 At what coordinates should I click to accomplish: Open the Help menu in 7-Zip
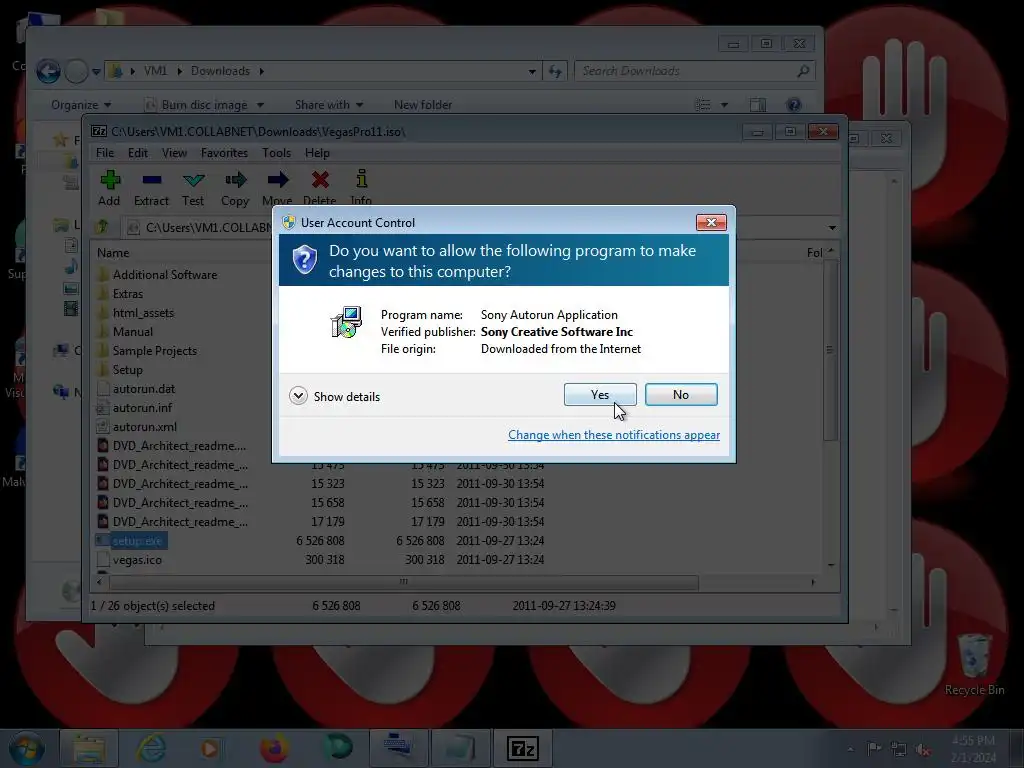click(x=317, y=153)
